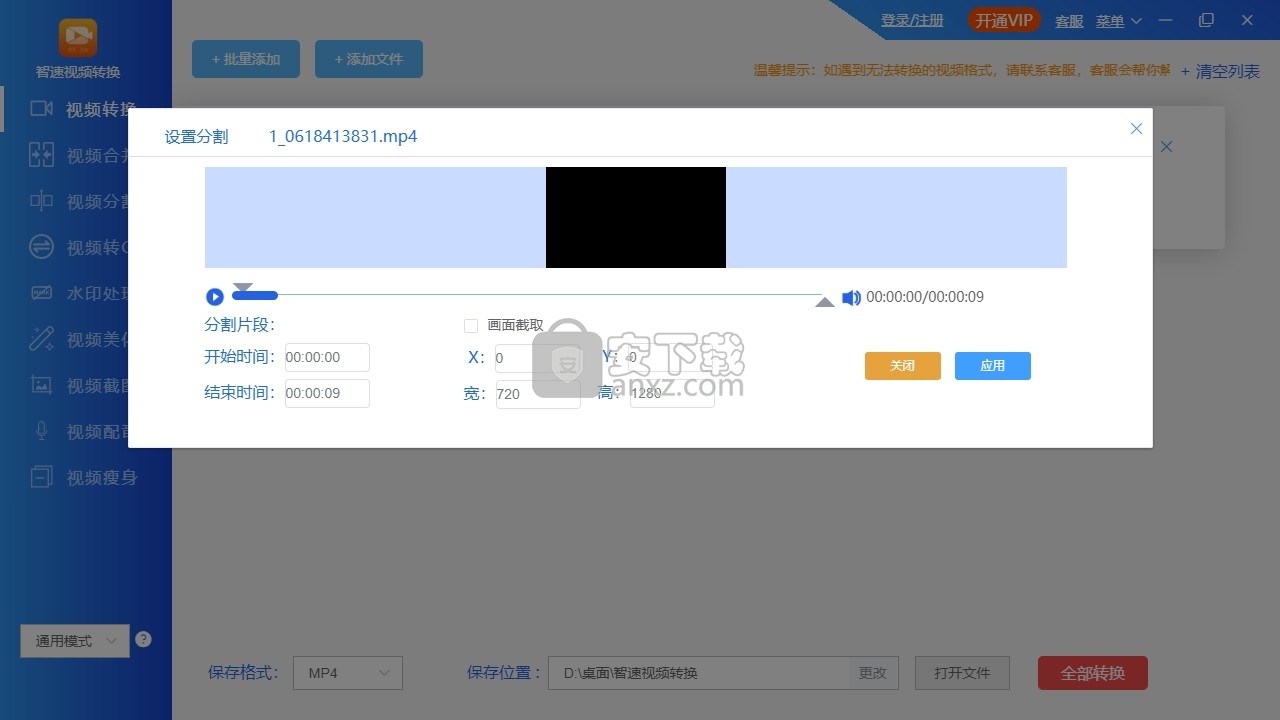Apply the split settings with 应用
This screenshot has height=720, width=1280.
[x=993, y=366]
